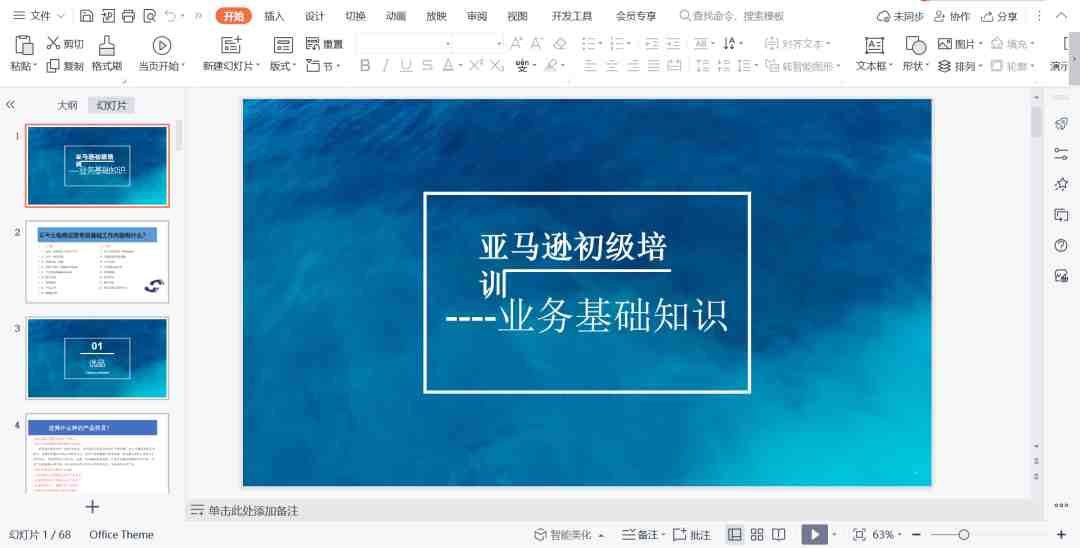Click the zoom-in plus button
This screenshot has width=1080, height=548.
[x=1061, y=534]
